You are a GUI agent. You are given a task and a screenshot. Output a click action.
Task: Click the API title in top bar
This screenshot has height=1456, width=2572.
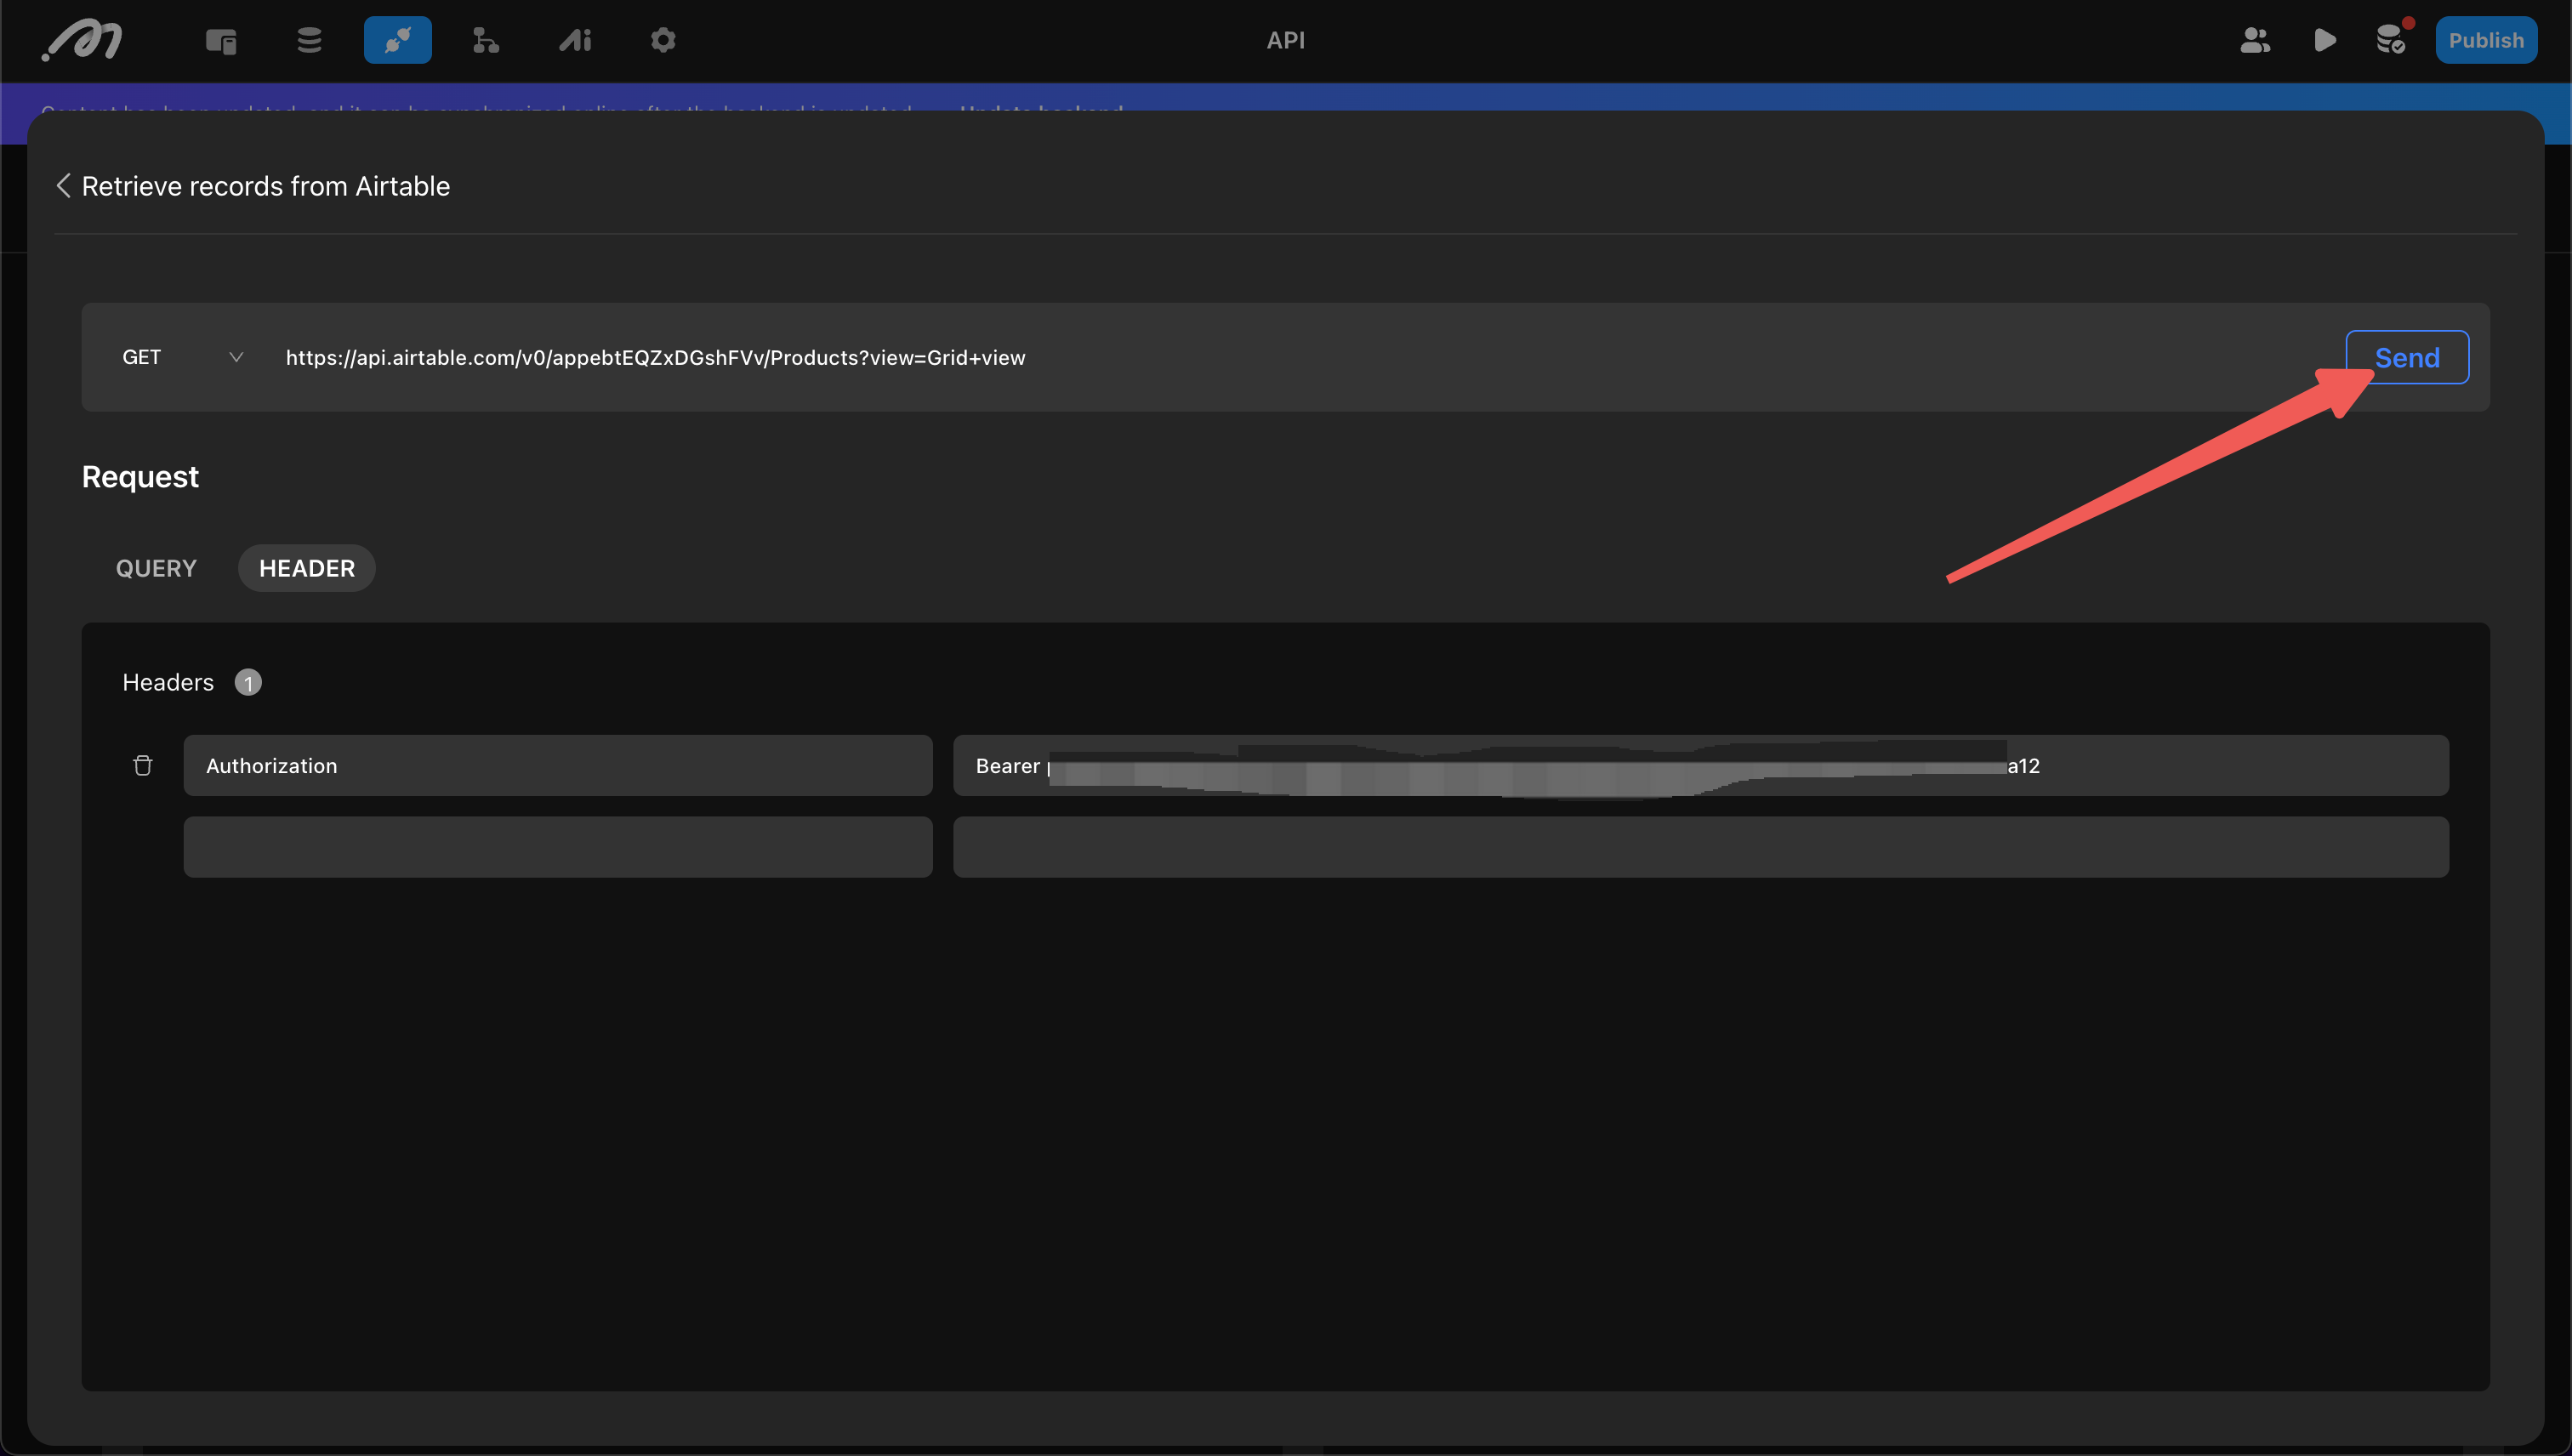(1286, 40)
